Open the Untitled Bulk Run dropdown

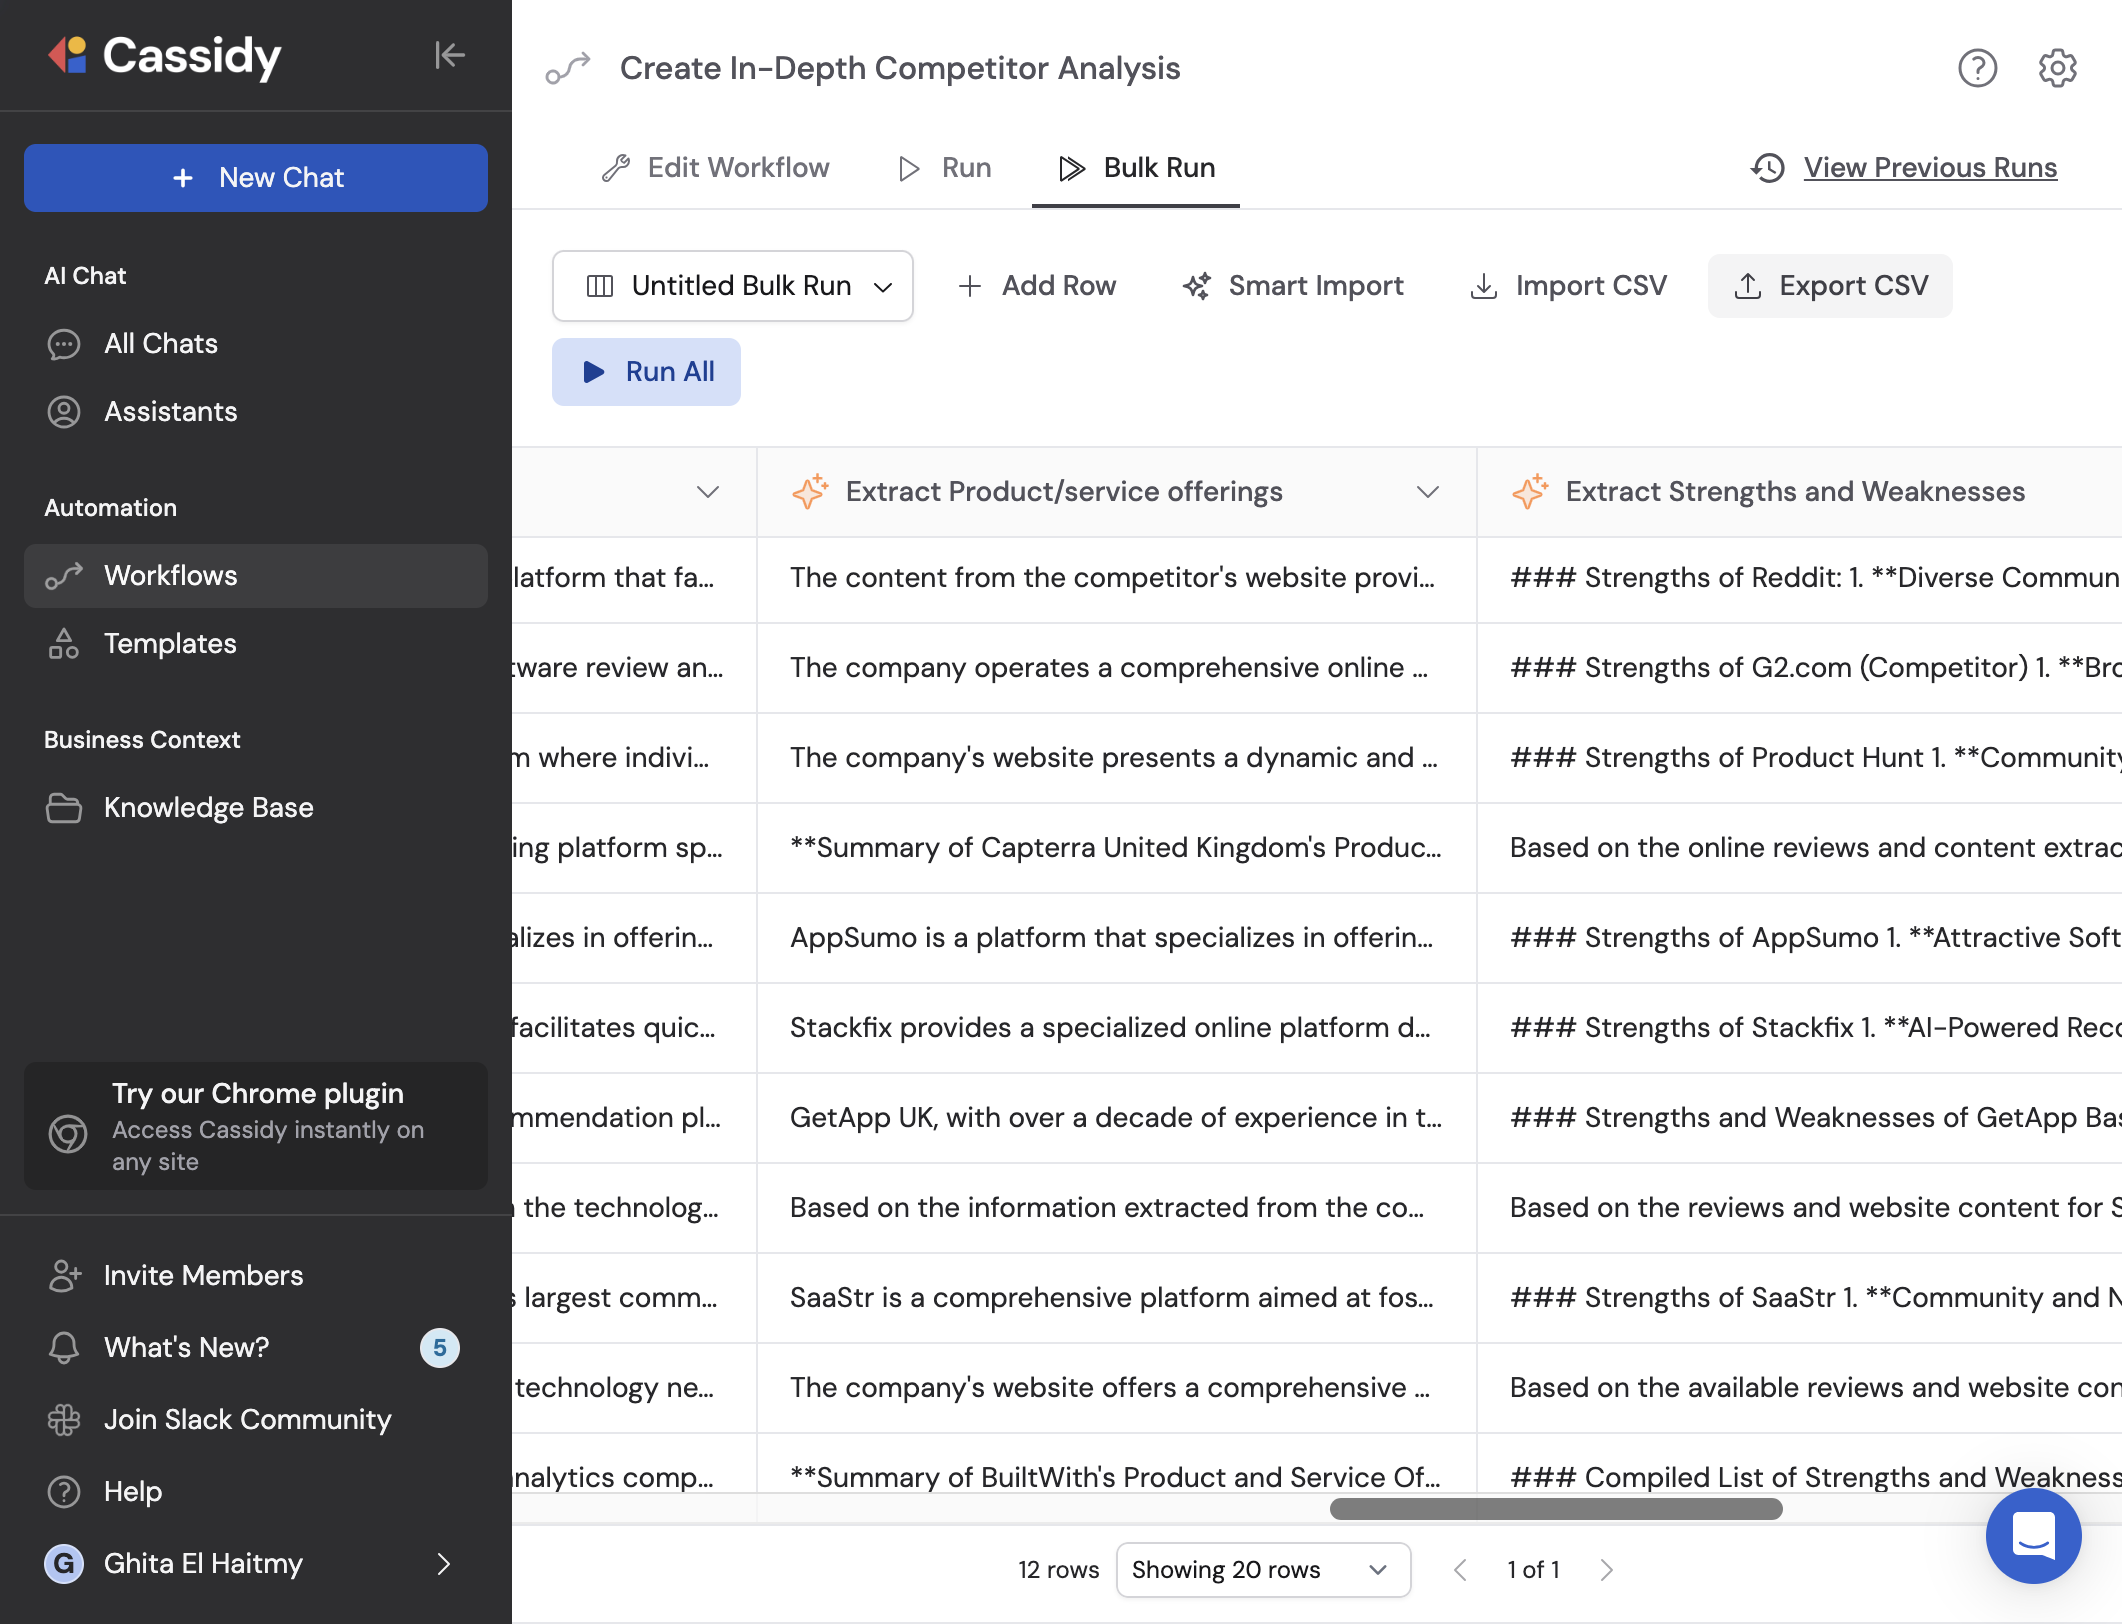pos(733,286)
